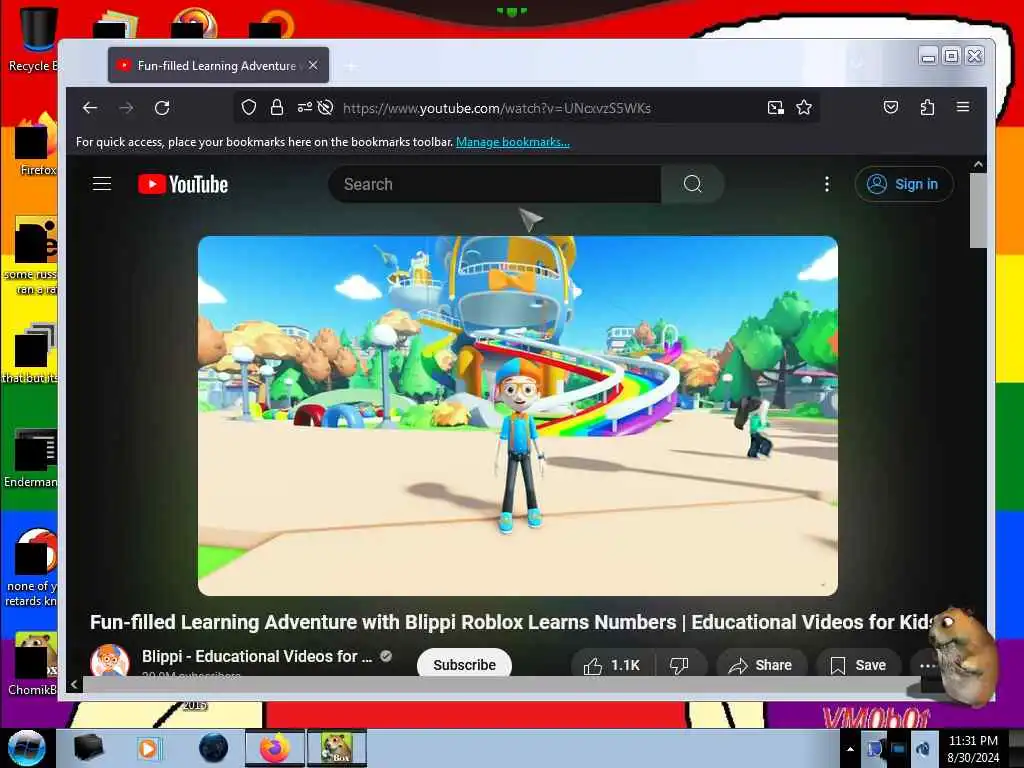This screenshot has width=1024, height=768.
Task: Open the clock showing 11:31 PM
Action: (x=973, y=748)
